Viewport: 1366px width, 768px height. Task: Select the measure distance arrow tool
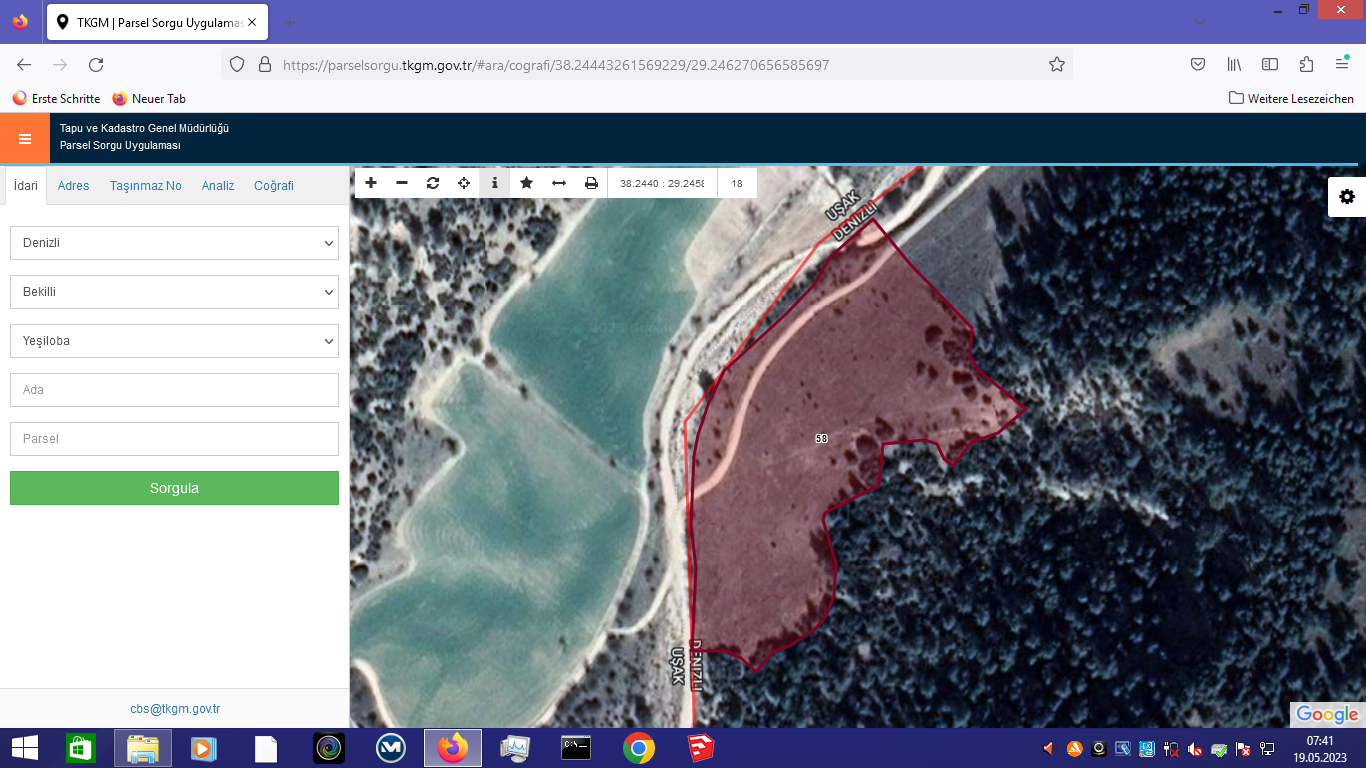(x=559, y=183)
